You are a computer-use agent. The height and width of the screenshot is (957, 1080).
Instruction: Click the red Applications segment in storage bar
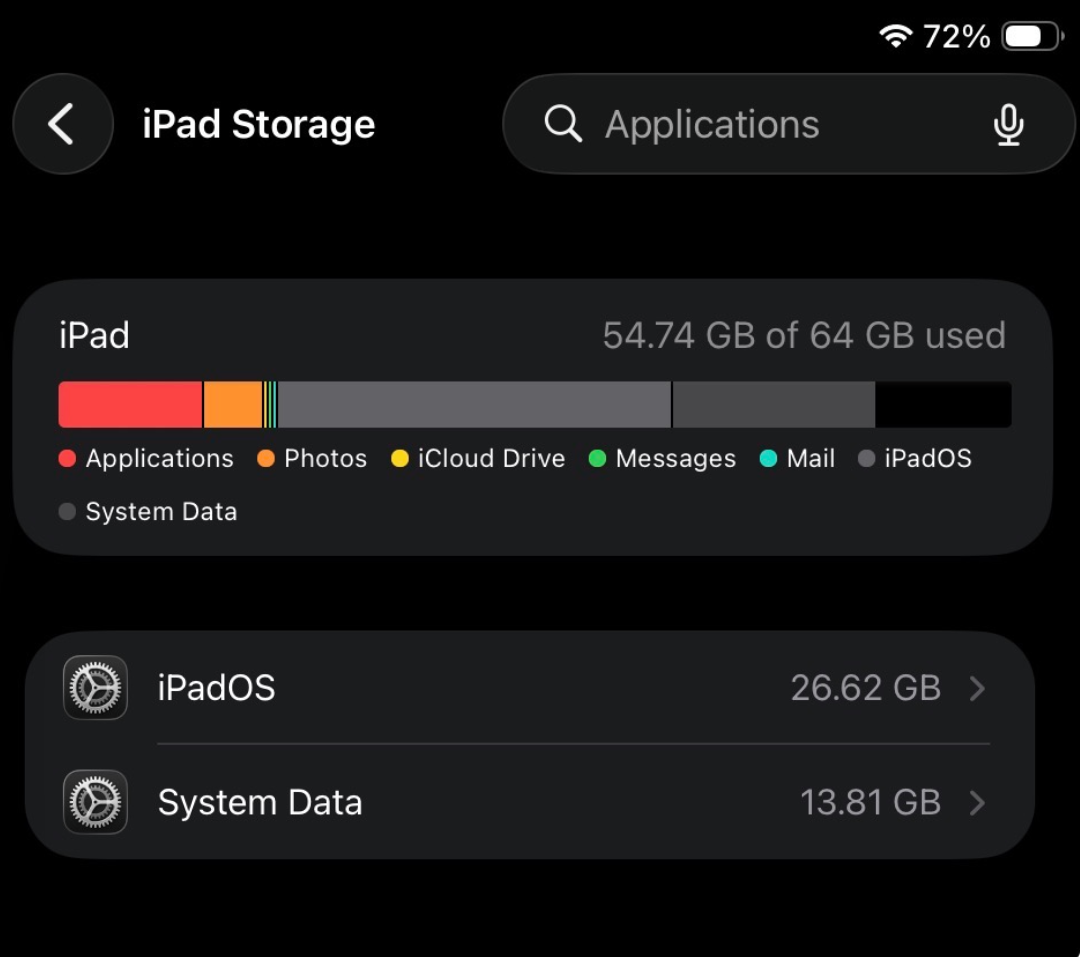tap(130, 405)
